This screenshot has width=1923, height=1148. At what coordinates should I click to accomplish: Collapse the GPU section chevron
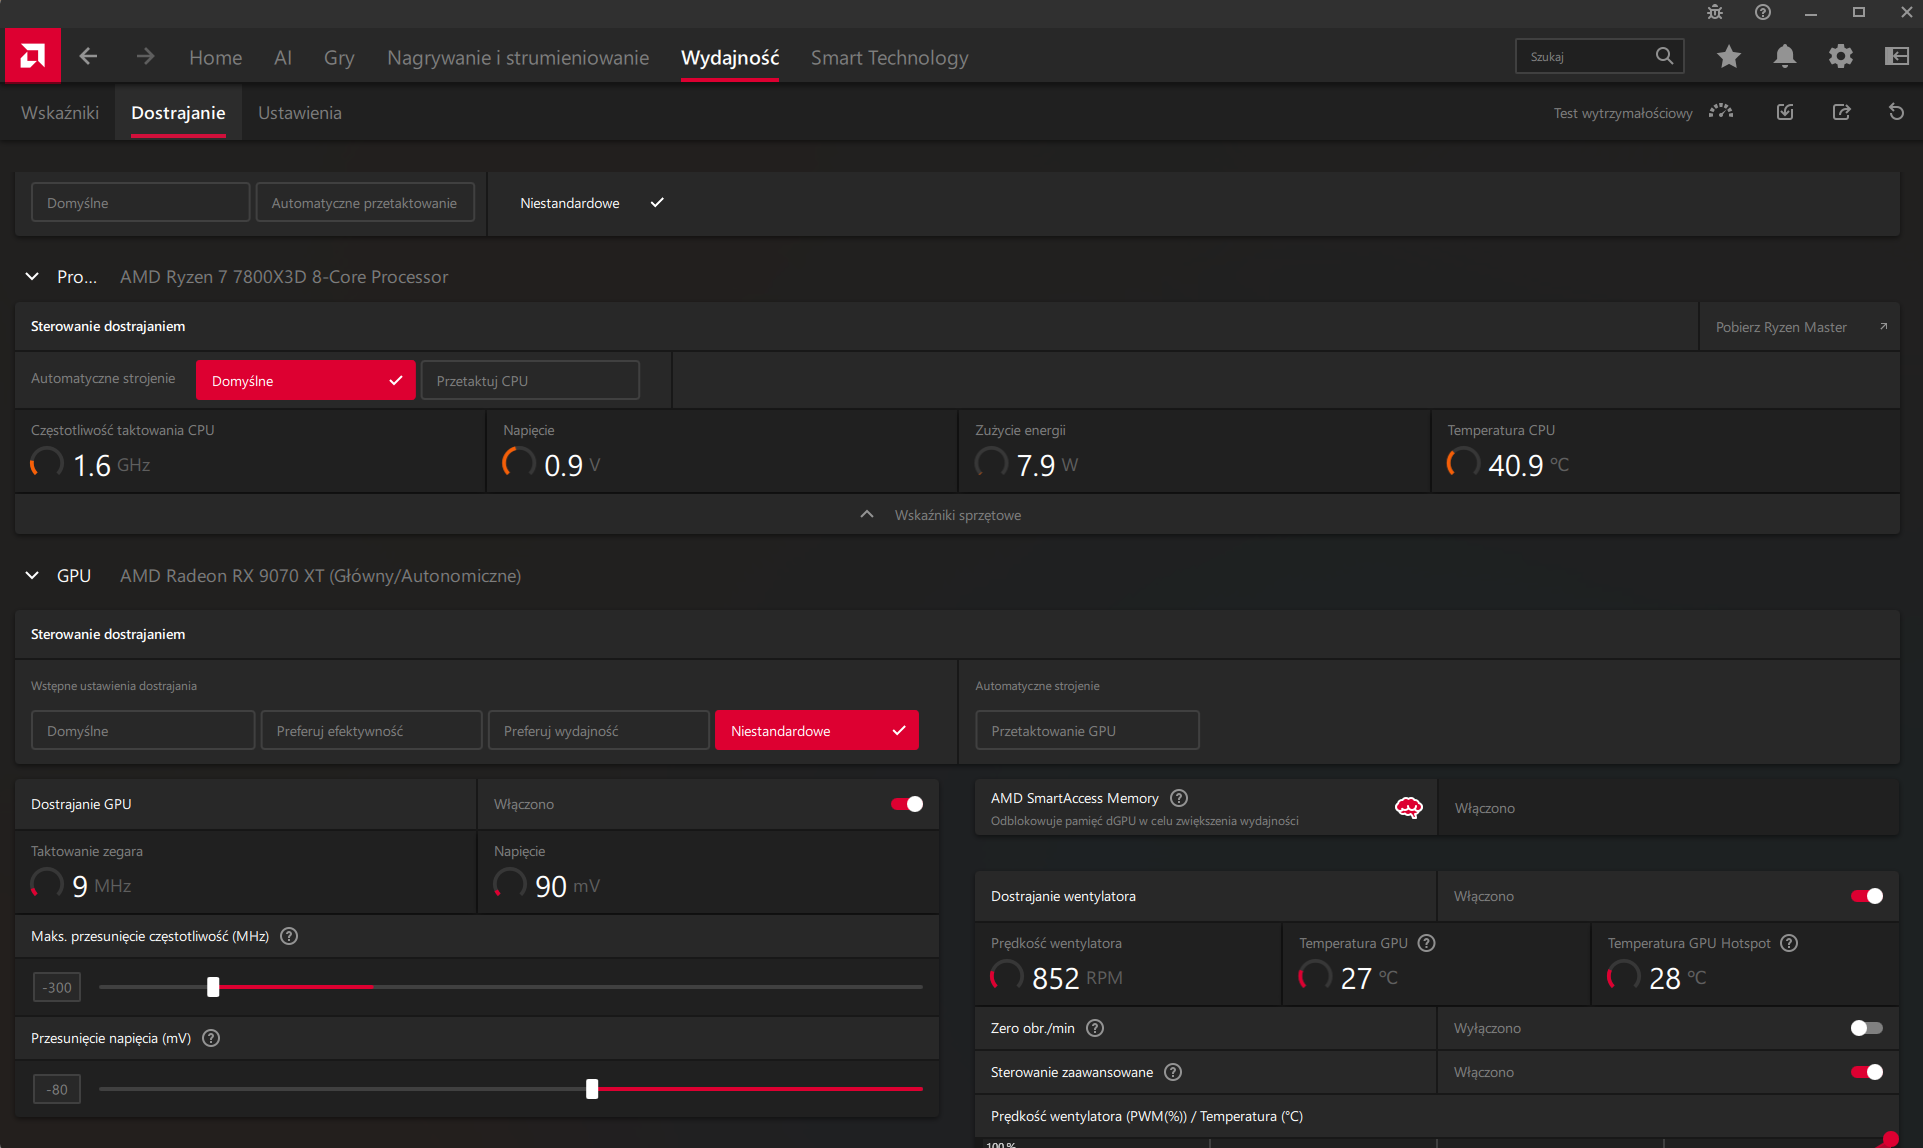(32, 576)
